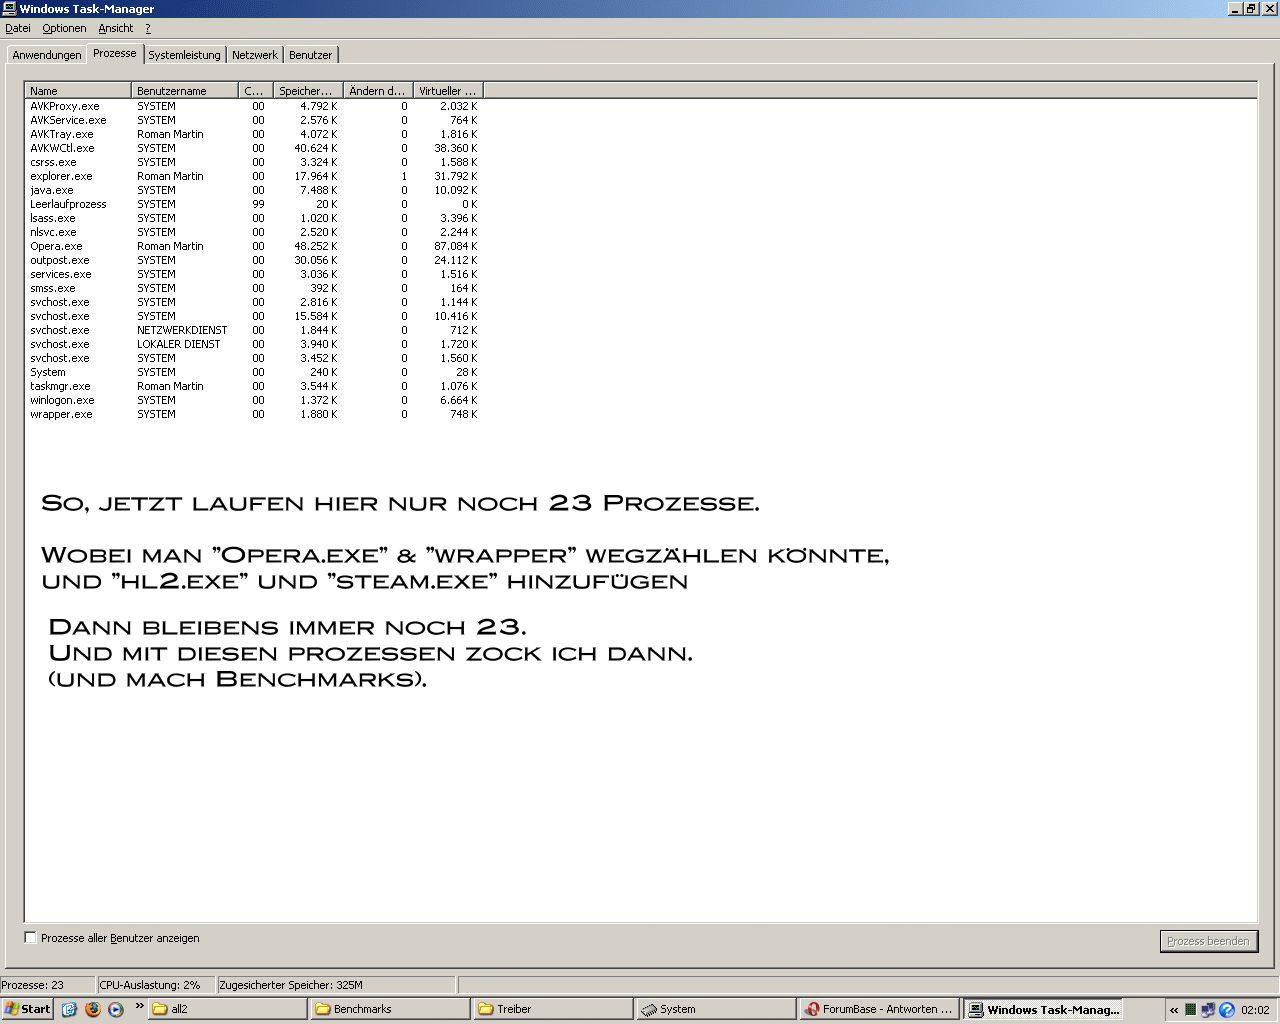Select the AVKWCtl.exe process row
The image size is (1280, 1024).
pyautogui.click(x=254, y=148)
